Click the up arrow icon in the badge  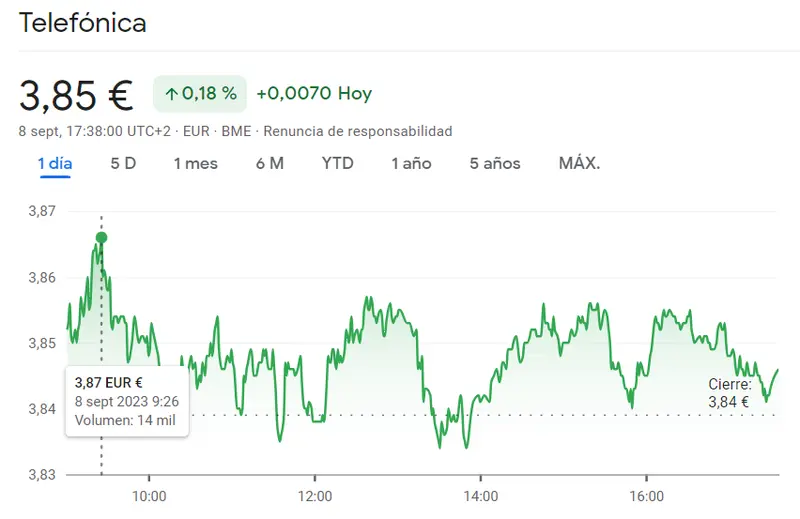171,94
